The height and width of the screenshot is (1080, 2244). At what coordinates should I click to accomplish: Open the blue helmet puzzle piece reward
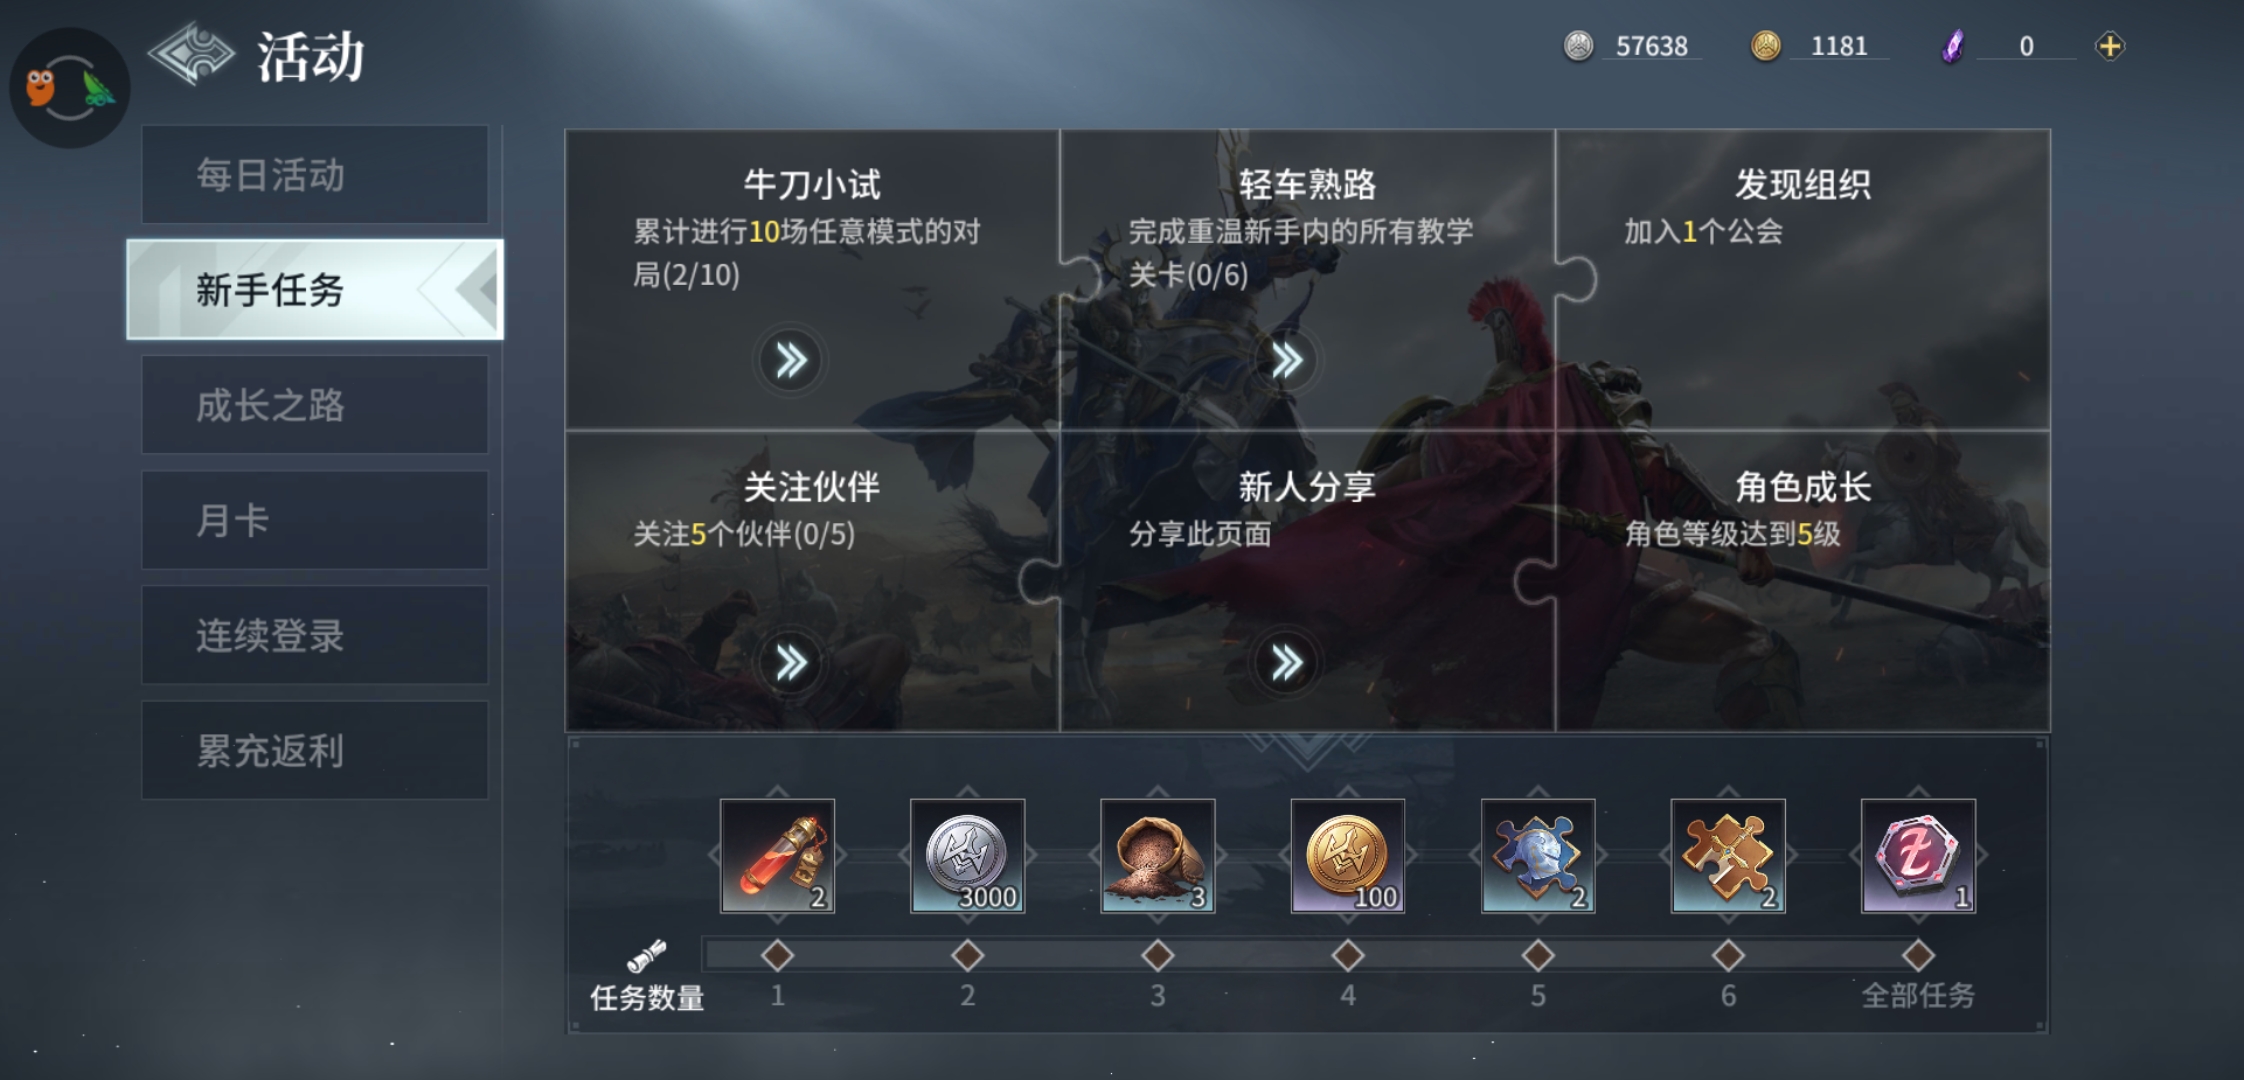point(1538,856)
